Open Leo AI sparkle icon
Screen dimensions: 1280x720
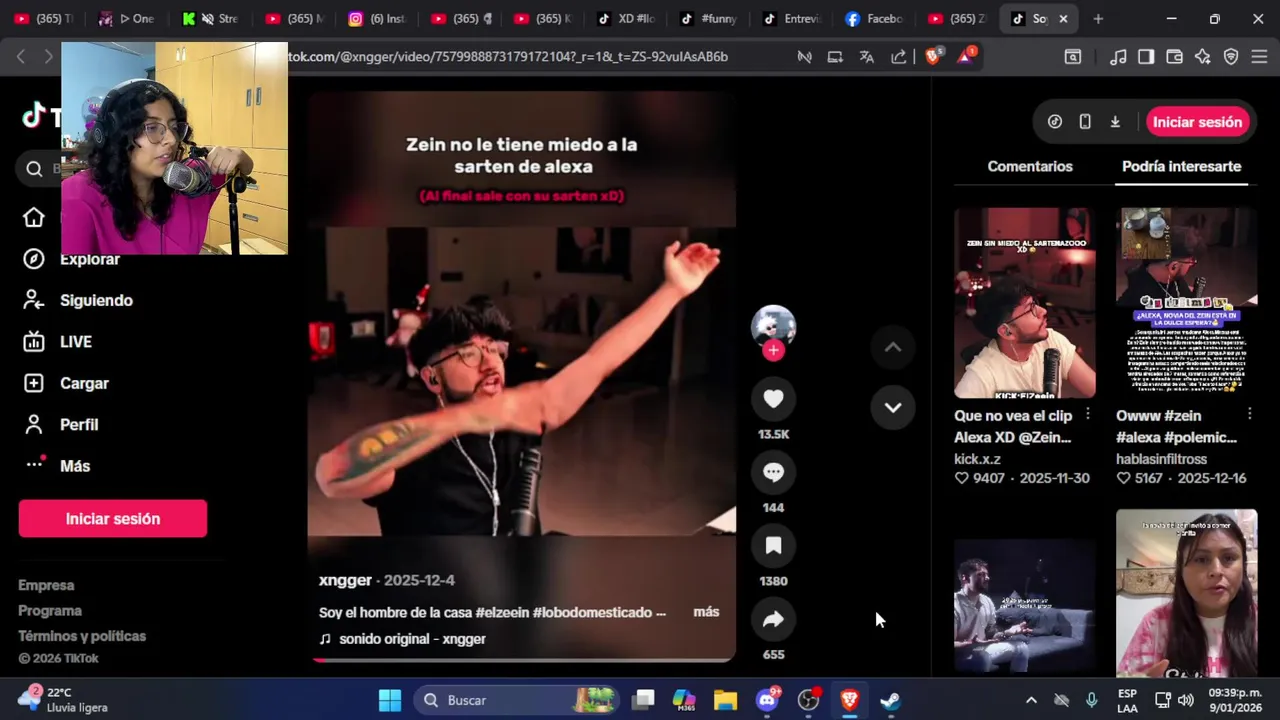[1203, 57]
